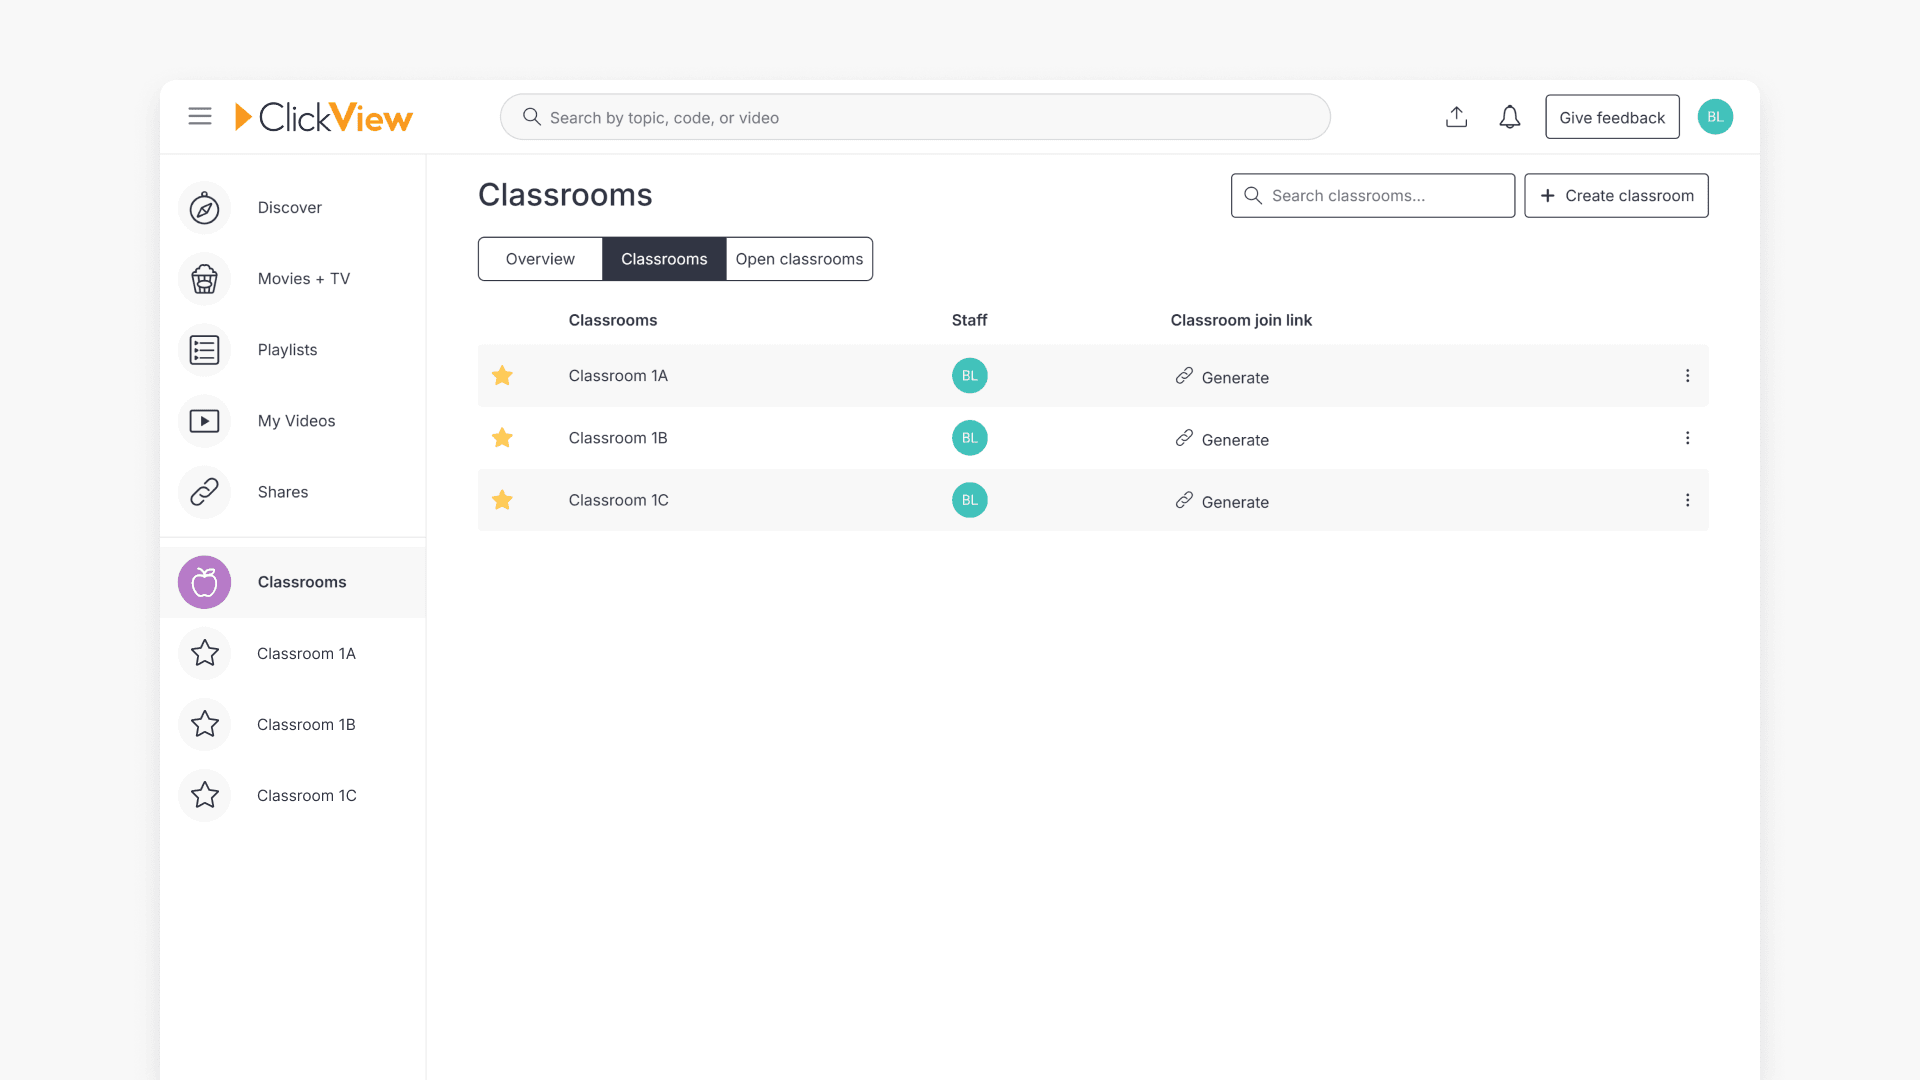The width and height of the screenshot is (1920, 1080).
Task: Click the Playlists list icon
Action: click(x=204, y=350)
